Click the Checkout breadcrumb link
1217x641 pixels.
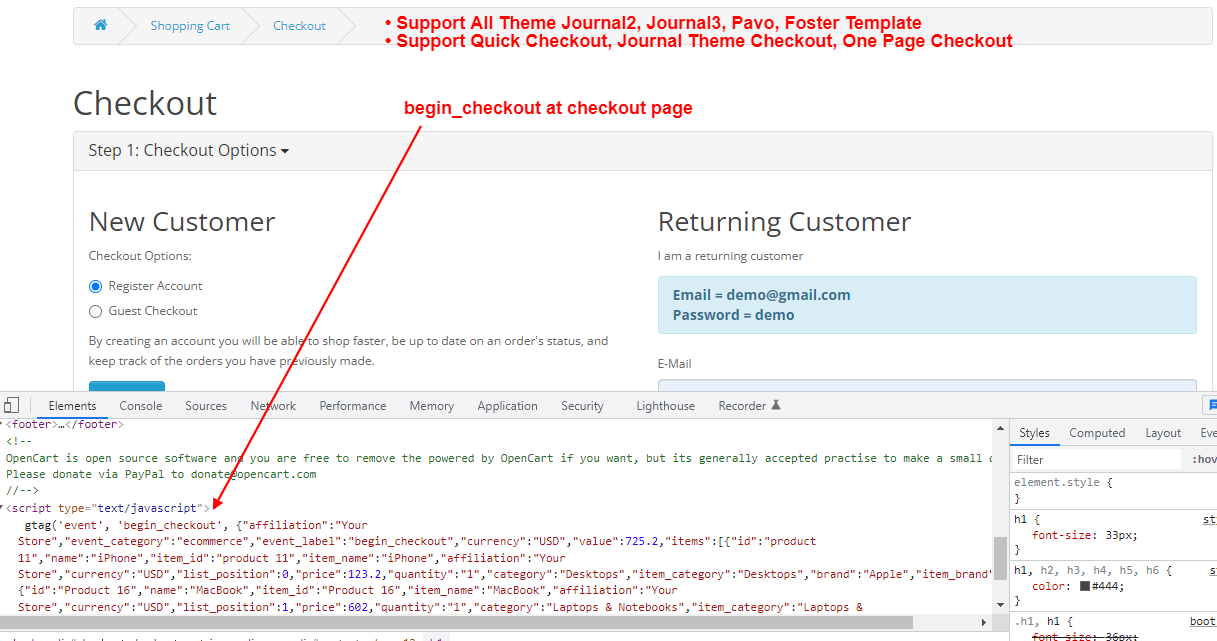[299, 26]
